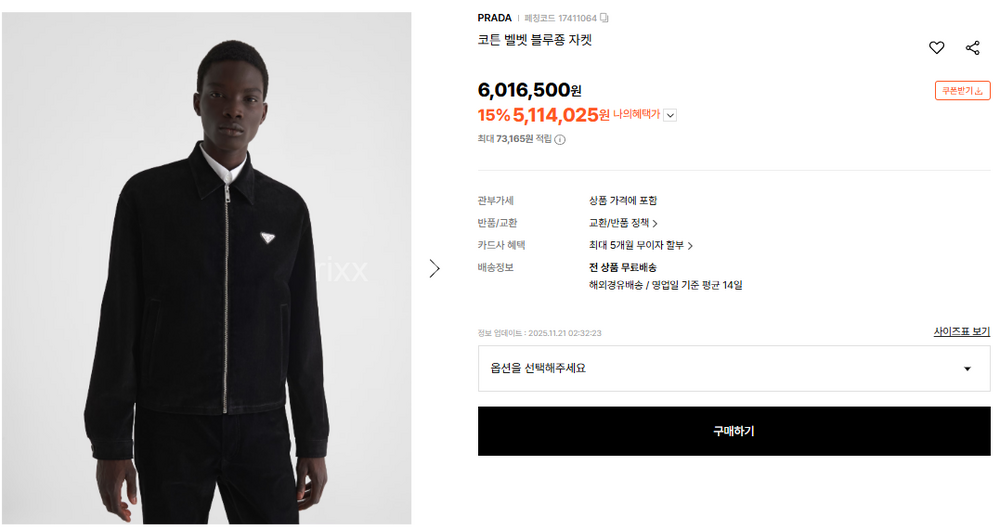Open the 사이즈표 보기 link
The width and height of the screenshot is (1000, 530).
(961, 332)
